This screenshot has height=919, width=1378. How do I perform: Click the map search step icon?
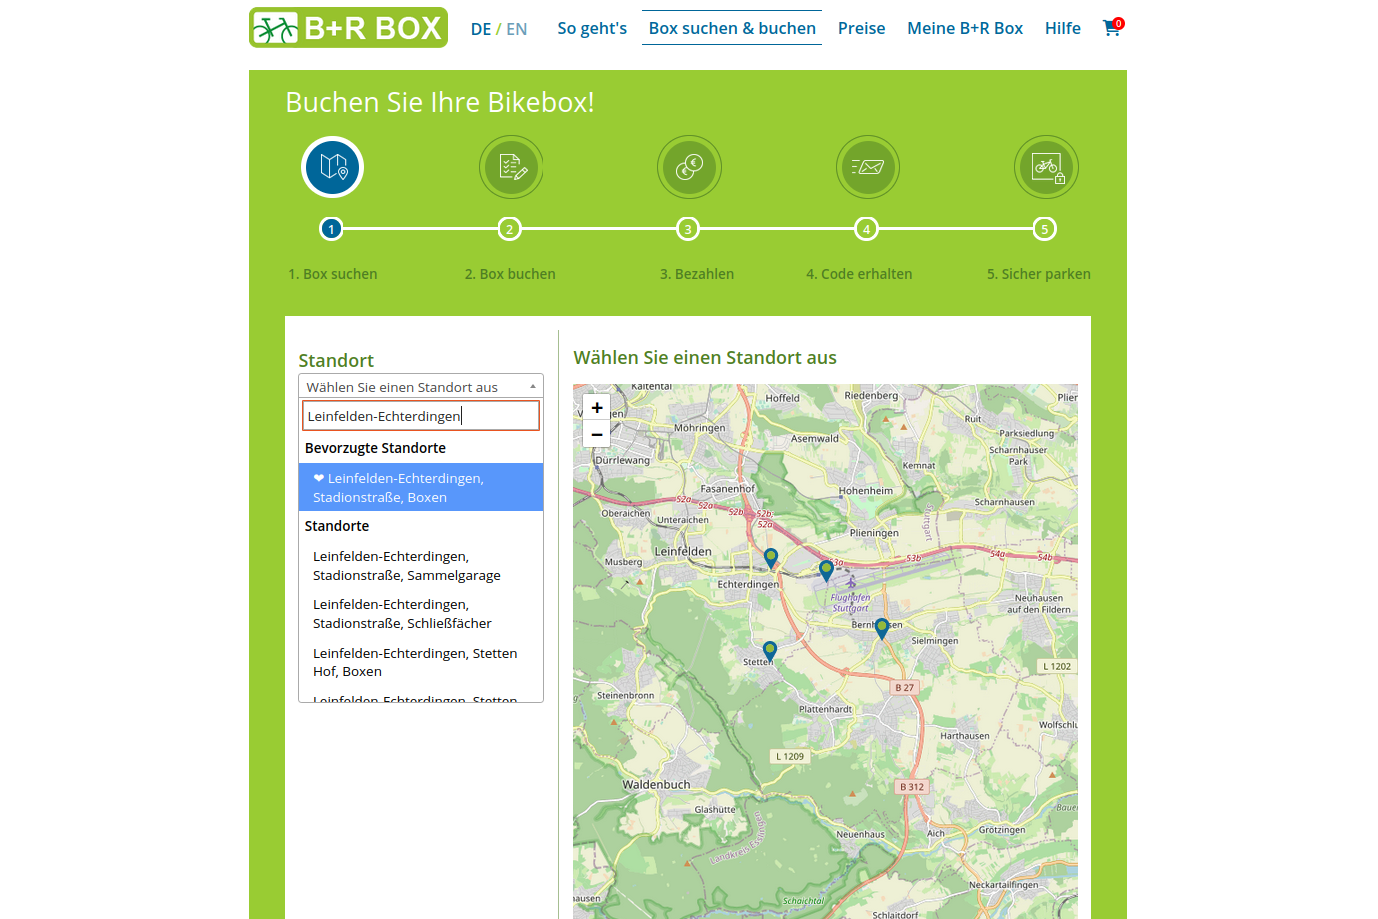point(332,167)
